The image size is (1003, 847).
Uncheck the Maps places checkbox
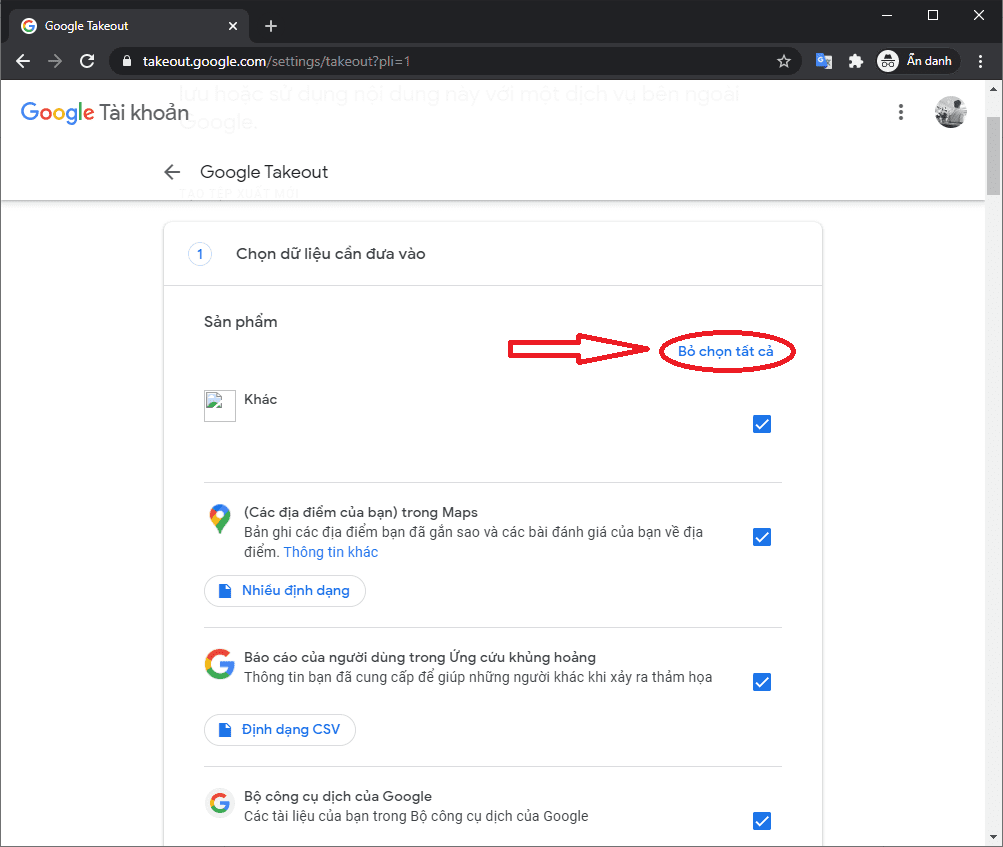(x=762, y=537)
